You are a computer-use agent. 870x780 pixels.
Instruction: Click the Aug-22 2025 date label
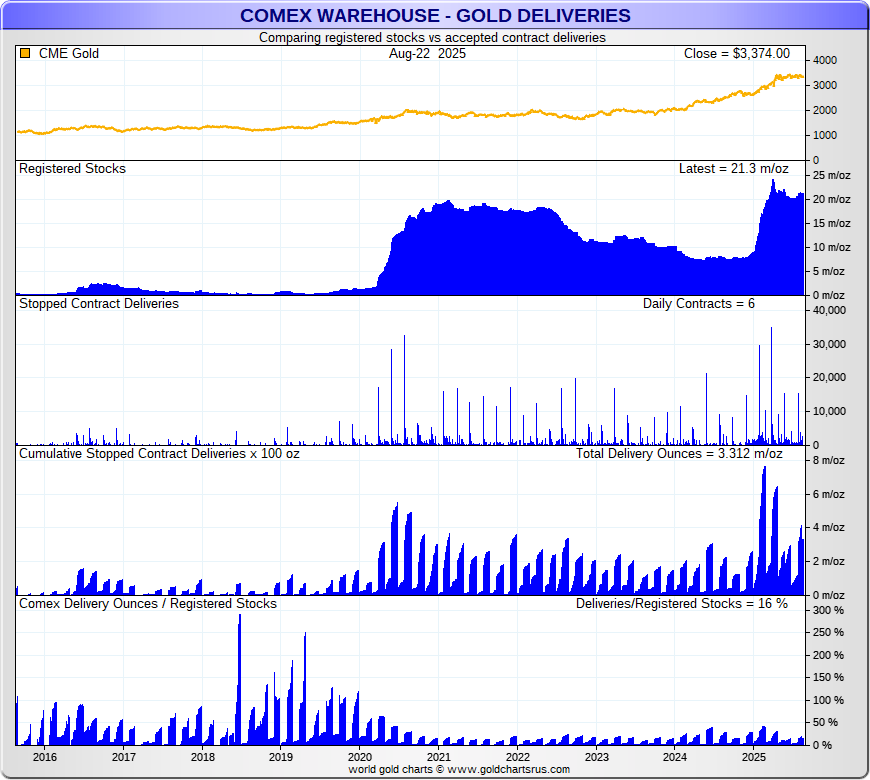pos(427,54)
